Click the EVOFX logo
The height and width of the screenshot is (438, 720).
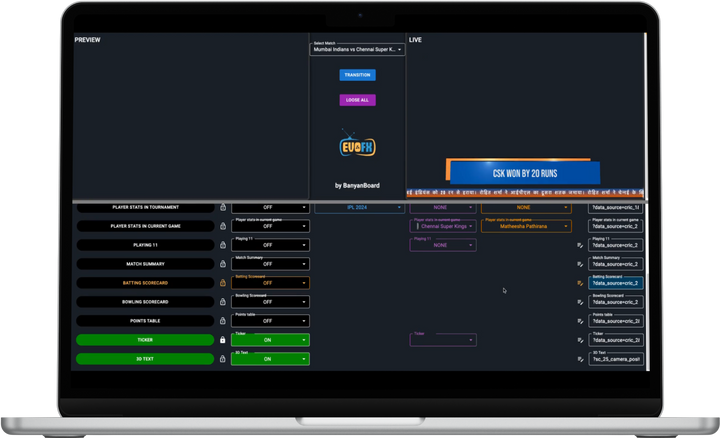click(x=357, y=144)
